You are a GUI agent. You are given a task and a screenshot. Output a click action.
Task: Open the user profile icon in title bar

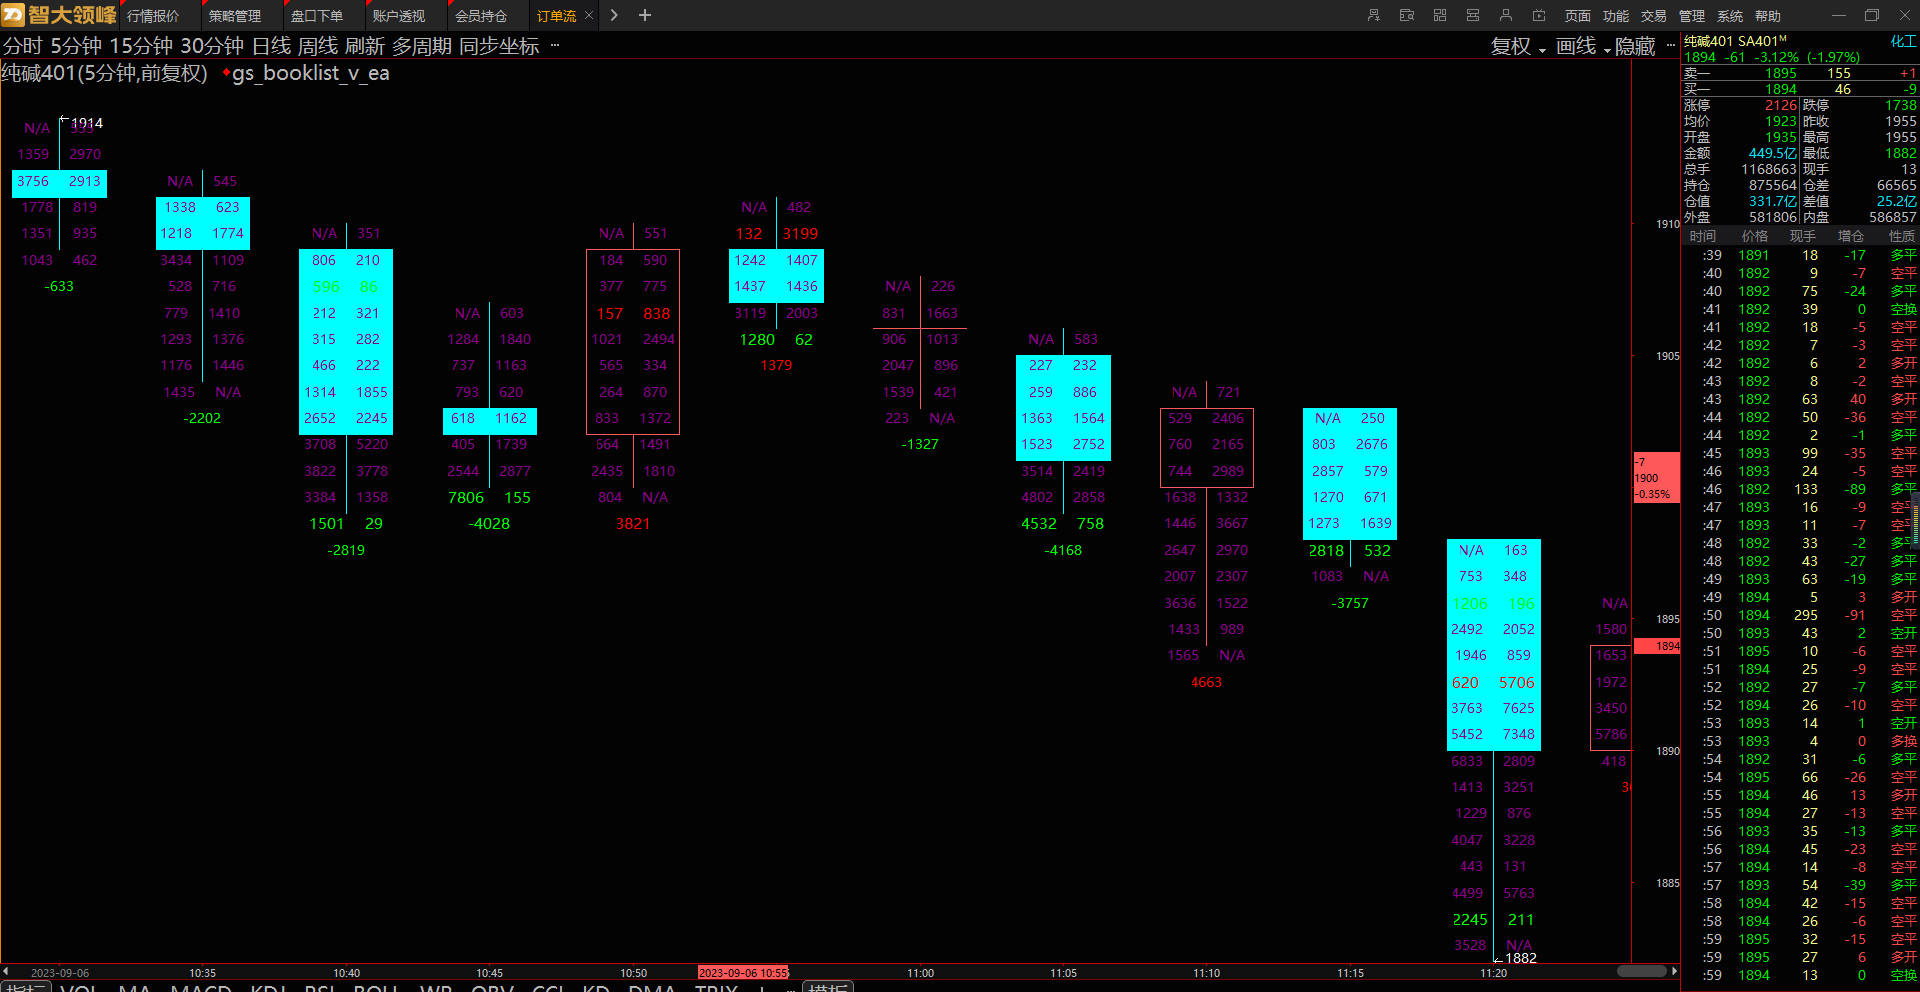pyautogui.click(x=1506, y=15)
